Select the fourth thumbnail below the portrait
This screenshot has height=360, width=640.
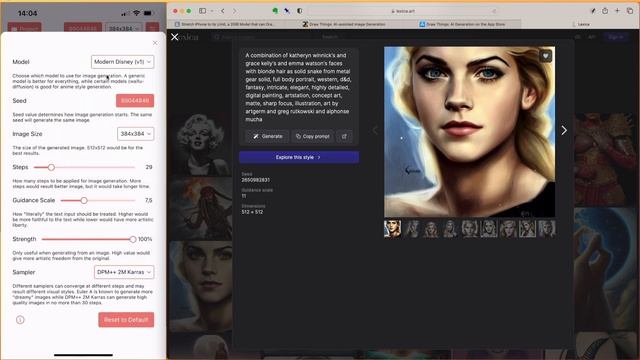click(x=450, y=229)
